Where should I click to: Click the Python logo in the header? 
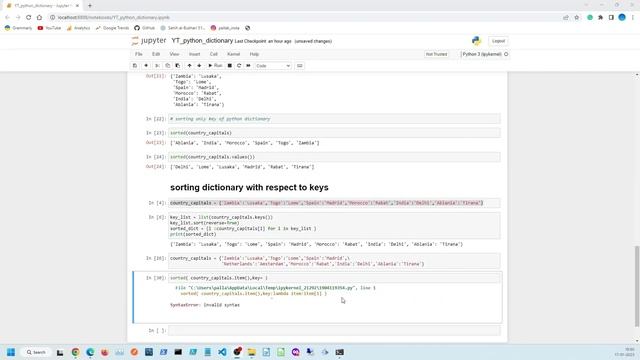pyautogui.click(x=476, y=41)
